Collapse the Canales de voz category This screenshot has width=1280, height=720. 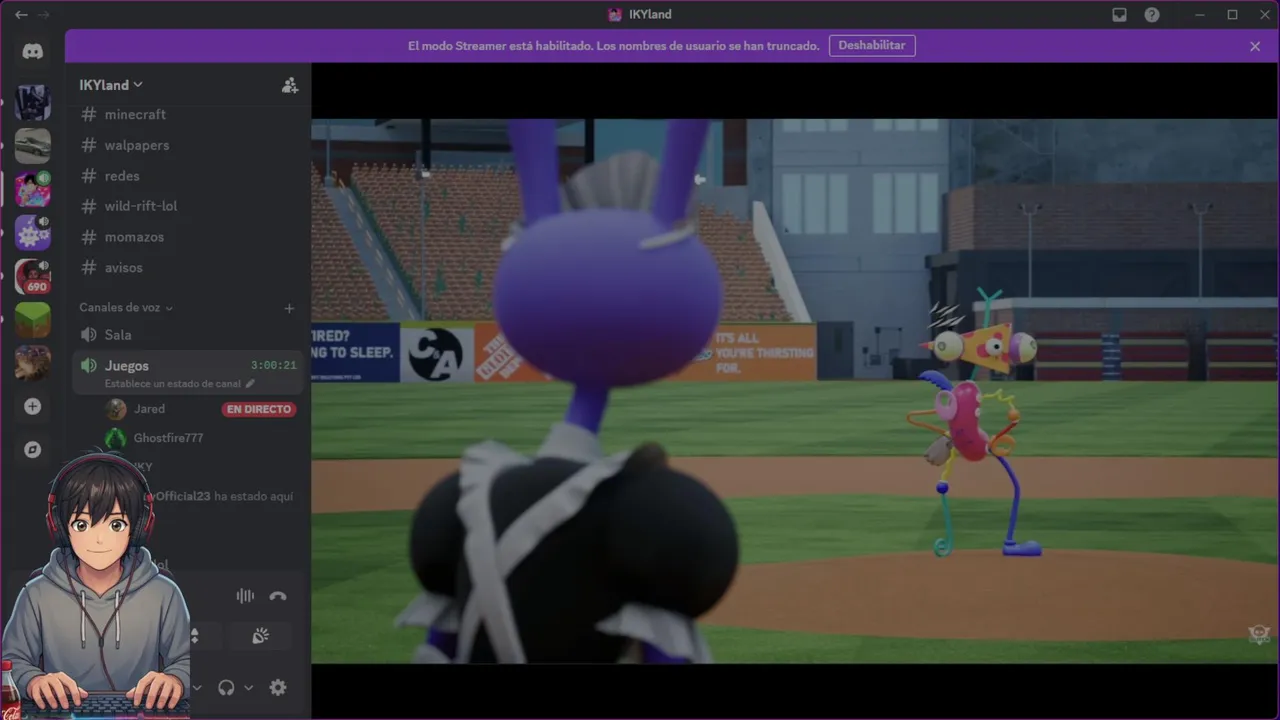coord(126,308)
